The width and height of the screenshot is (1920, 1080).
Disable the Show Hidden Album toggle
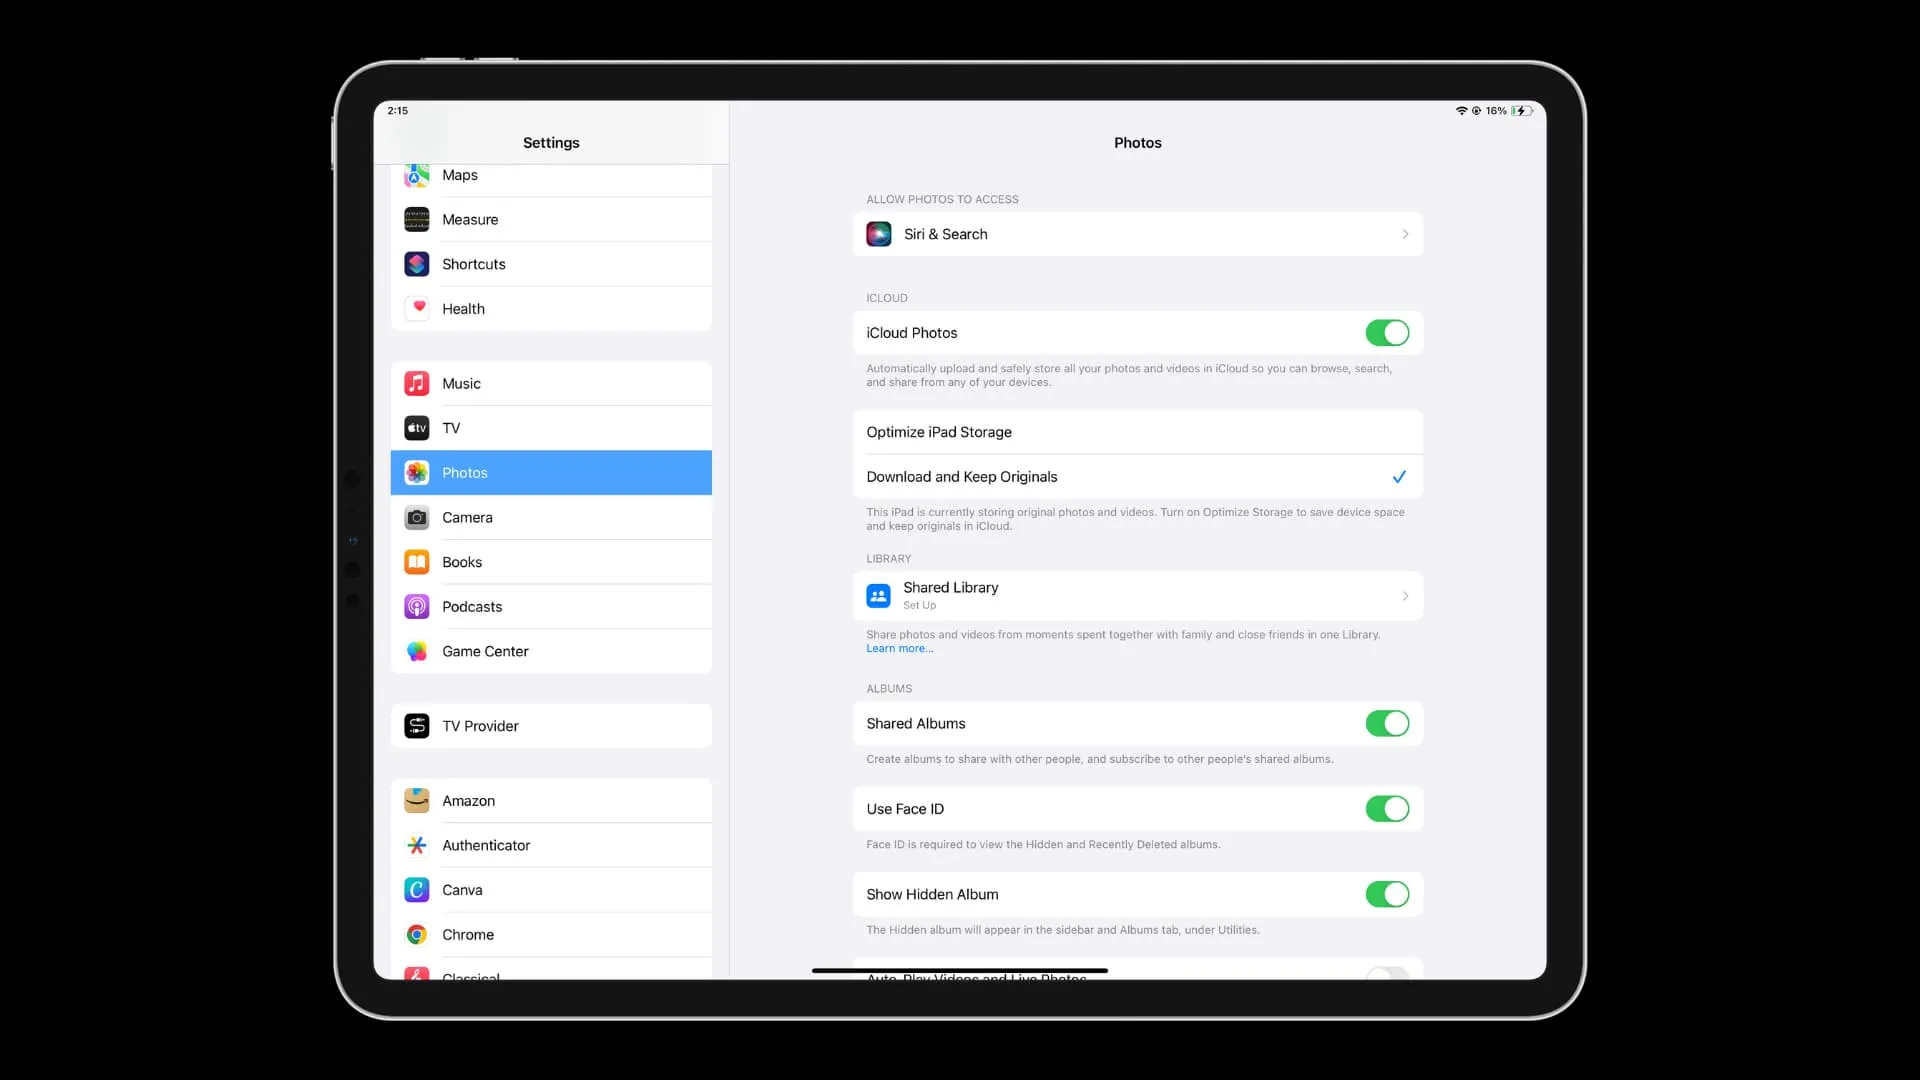1386,894
